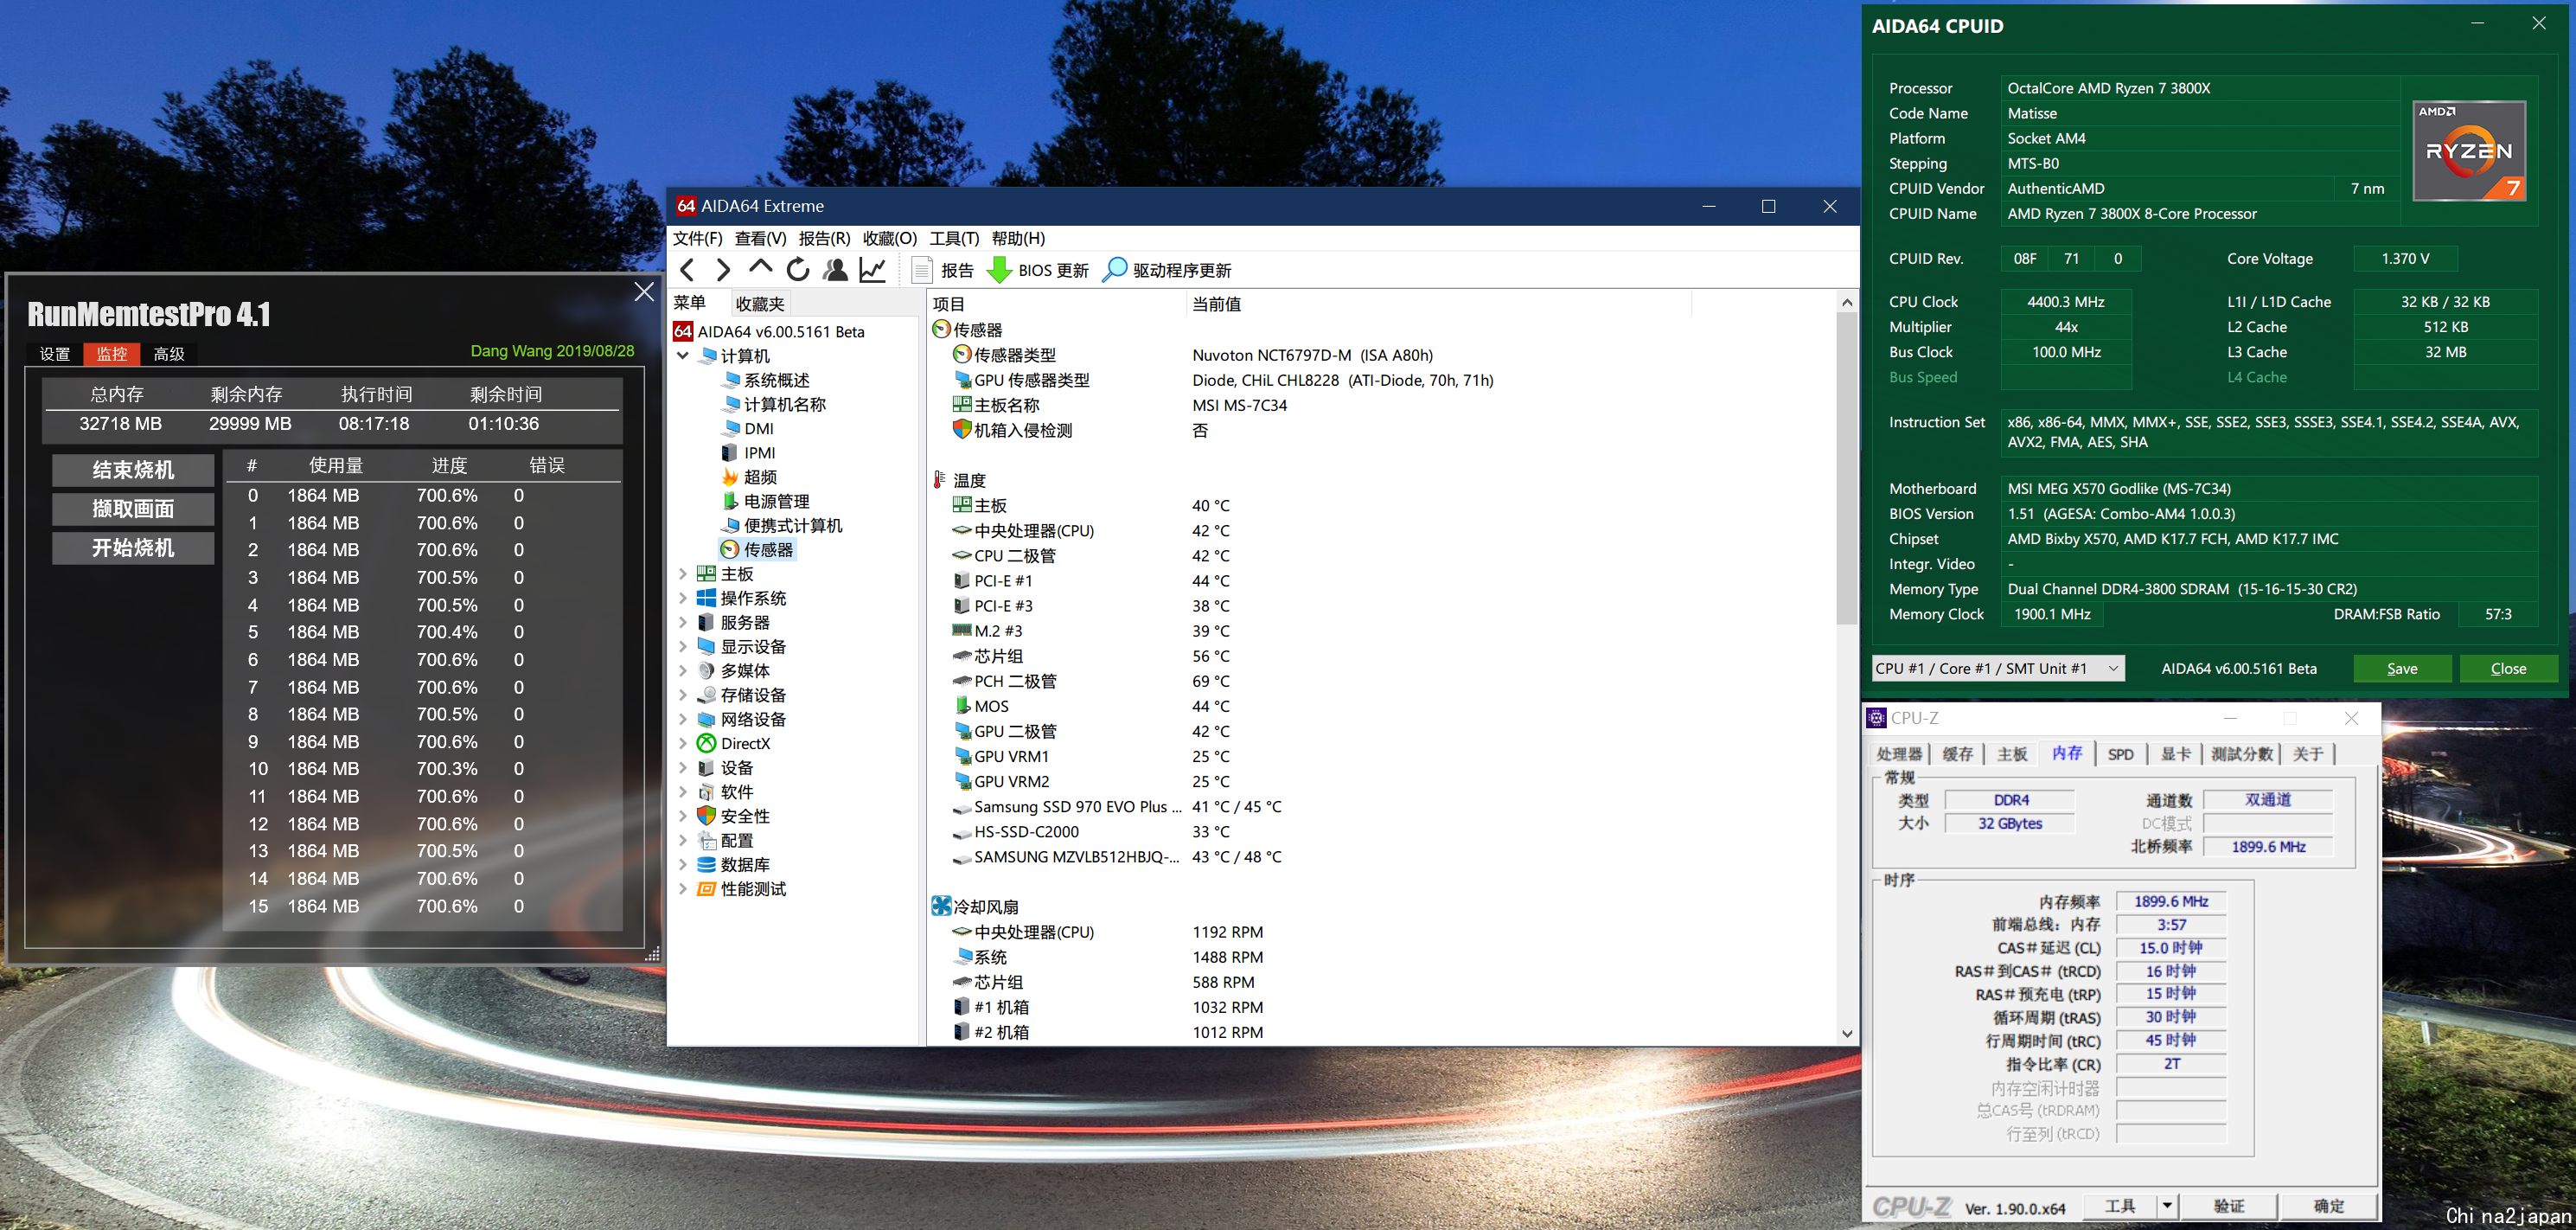This screenshot has width=2576, height=1230.
Task: Go back with the AIDA64 back arrow
Action: point(687,270)
